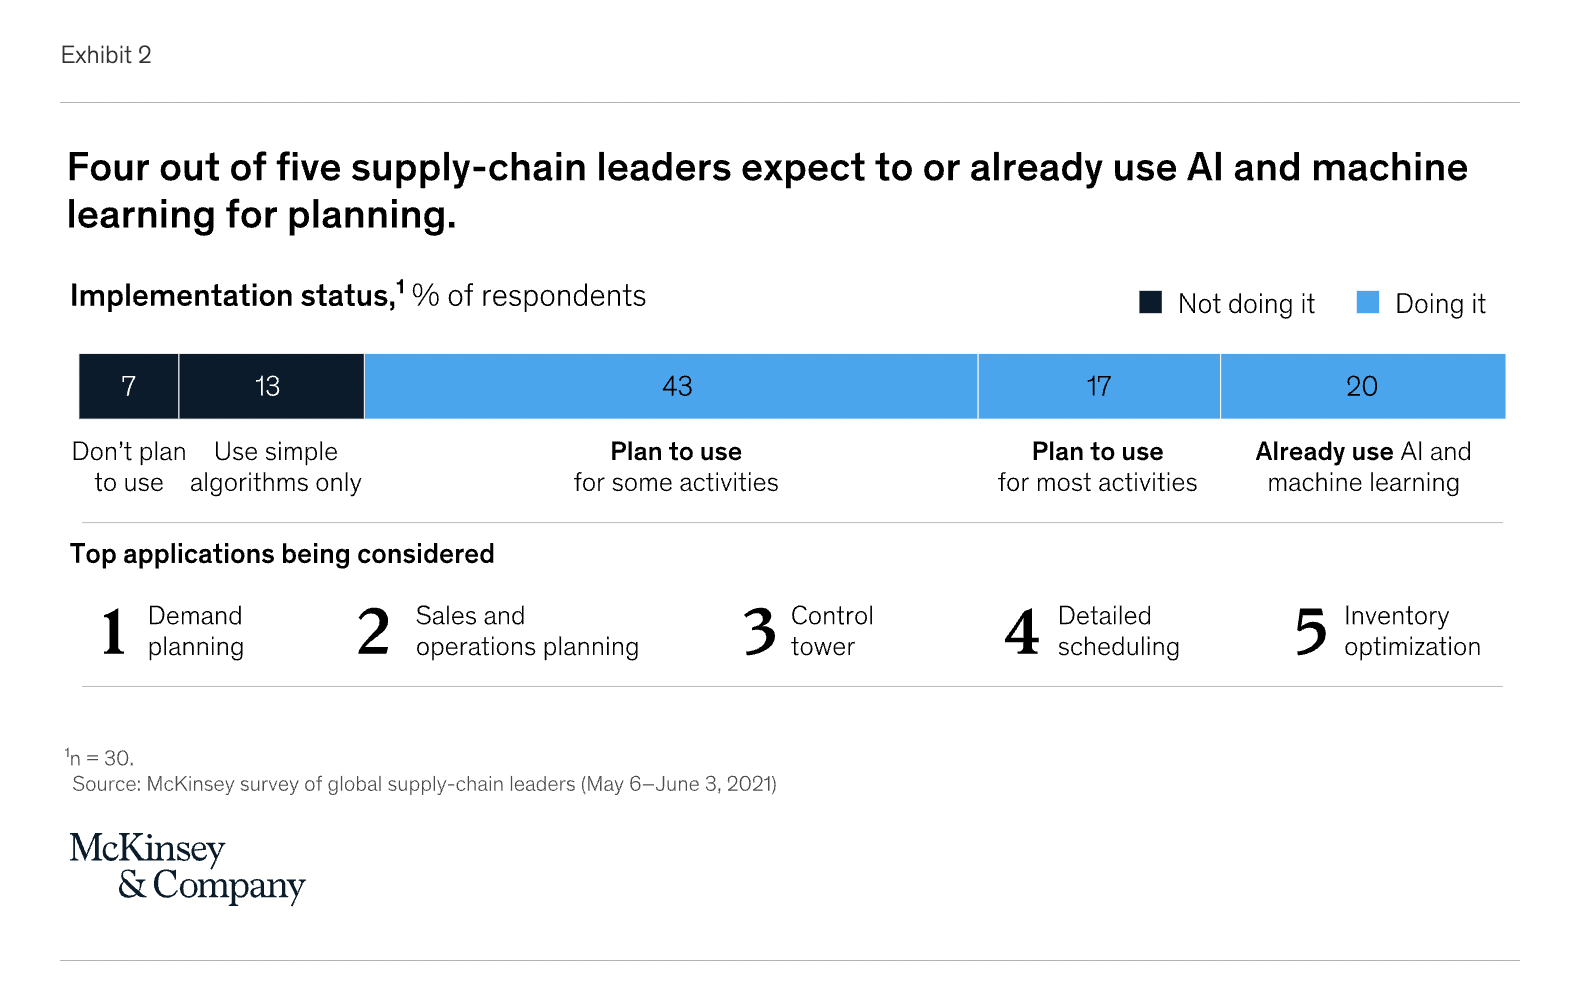This screenshot has height=1000, width=1584.
Task: Click the large numeral 1 ranking icon
Action: 114,632
